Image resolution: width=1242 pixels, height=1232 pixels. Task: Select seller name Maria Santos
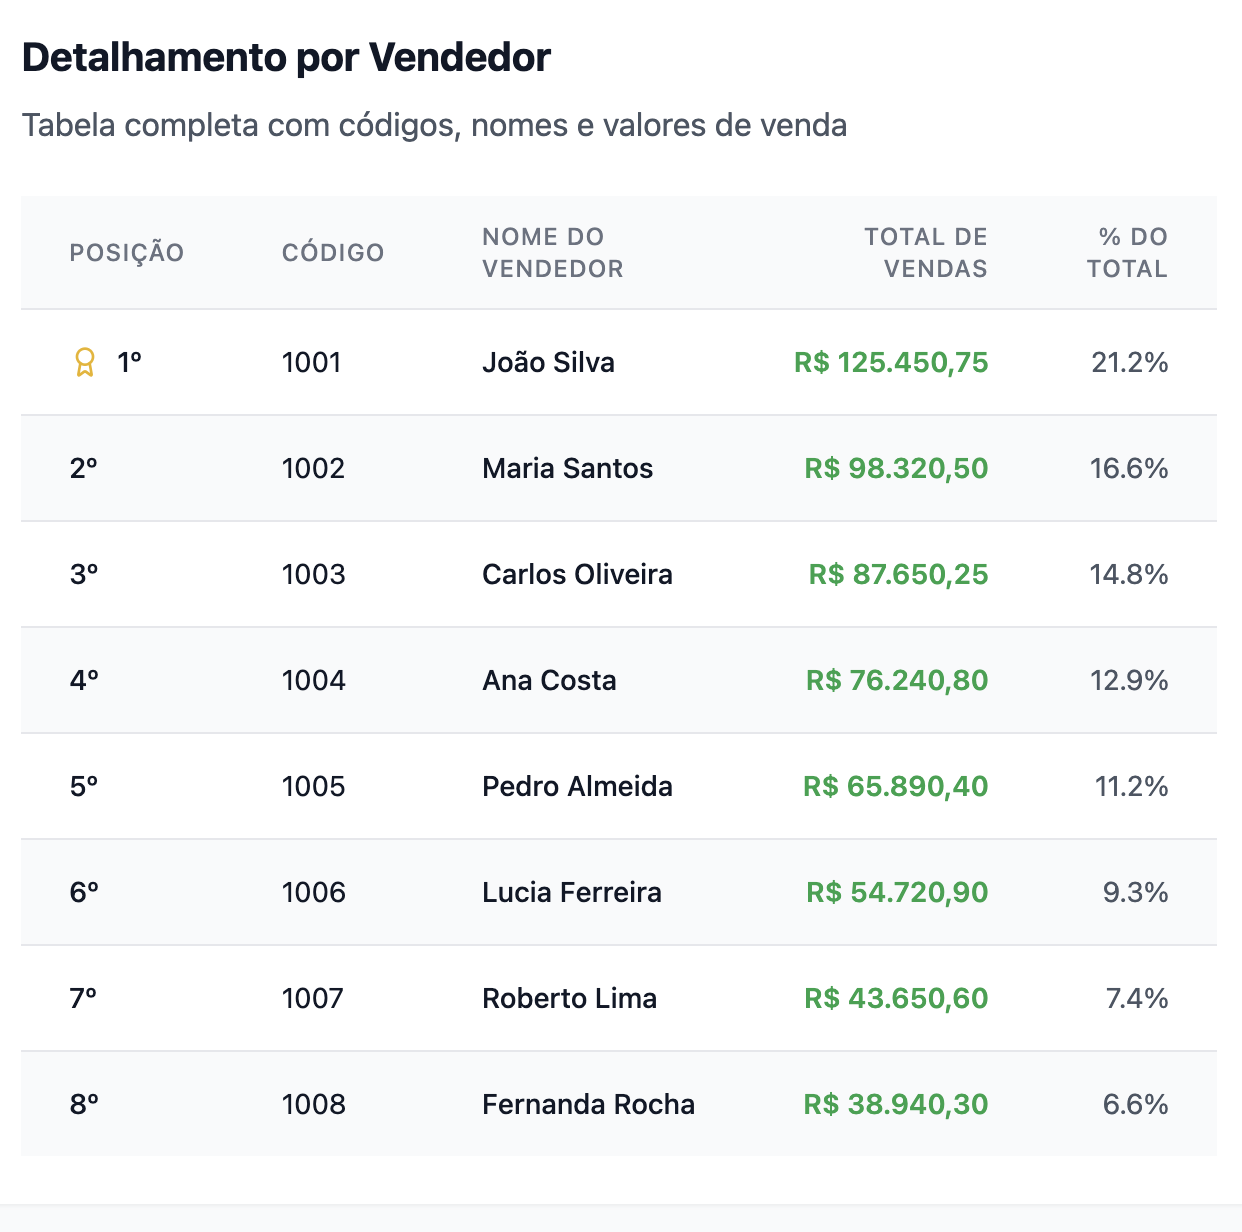tap(567, 468)
